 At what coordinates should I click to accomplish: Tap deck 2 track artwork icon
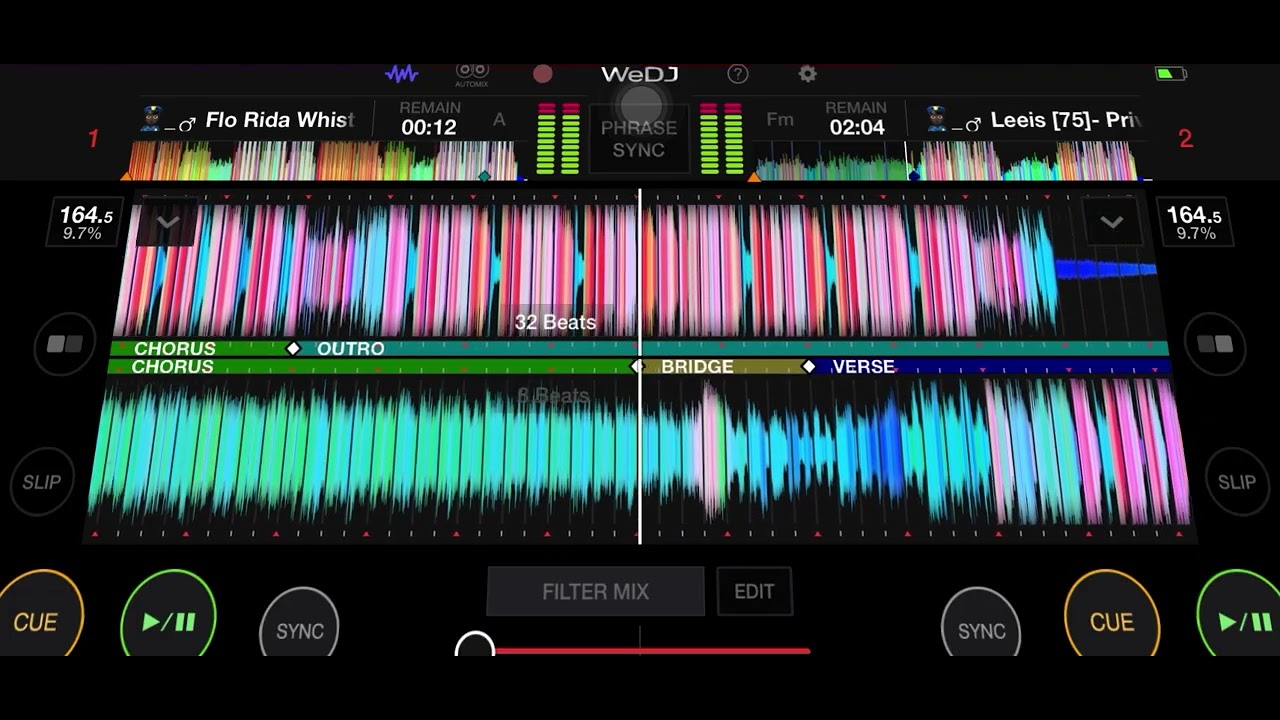937,119
